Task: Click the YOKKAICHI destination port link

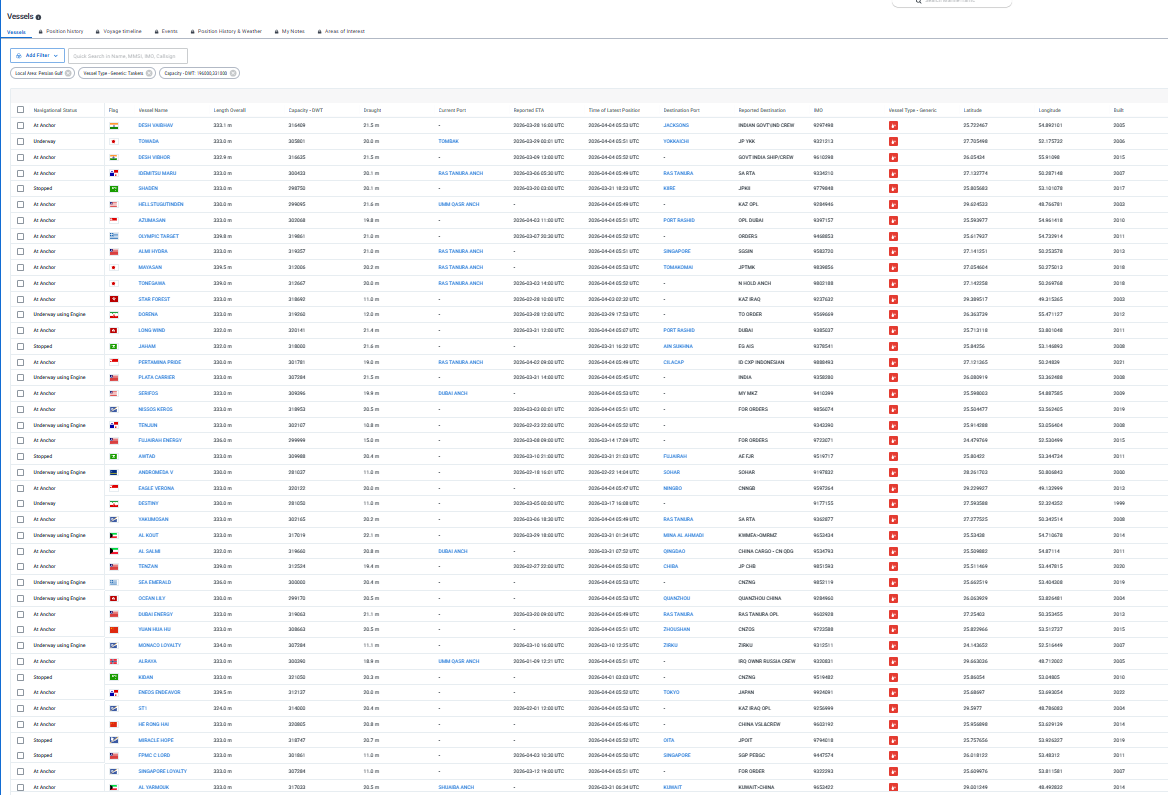Action: (681, 142)
